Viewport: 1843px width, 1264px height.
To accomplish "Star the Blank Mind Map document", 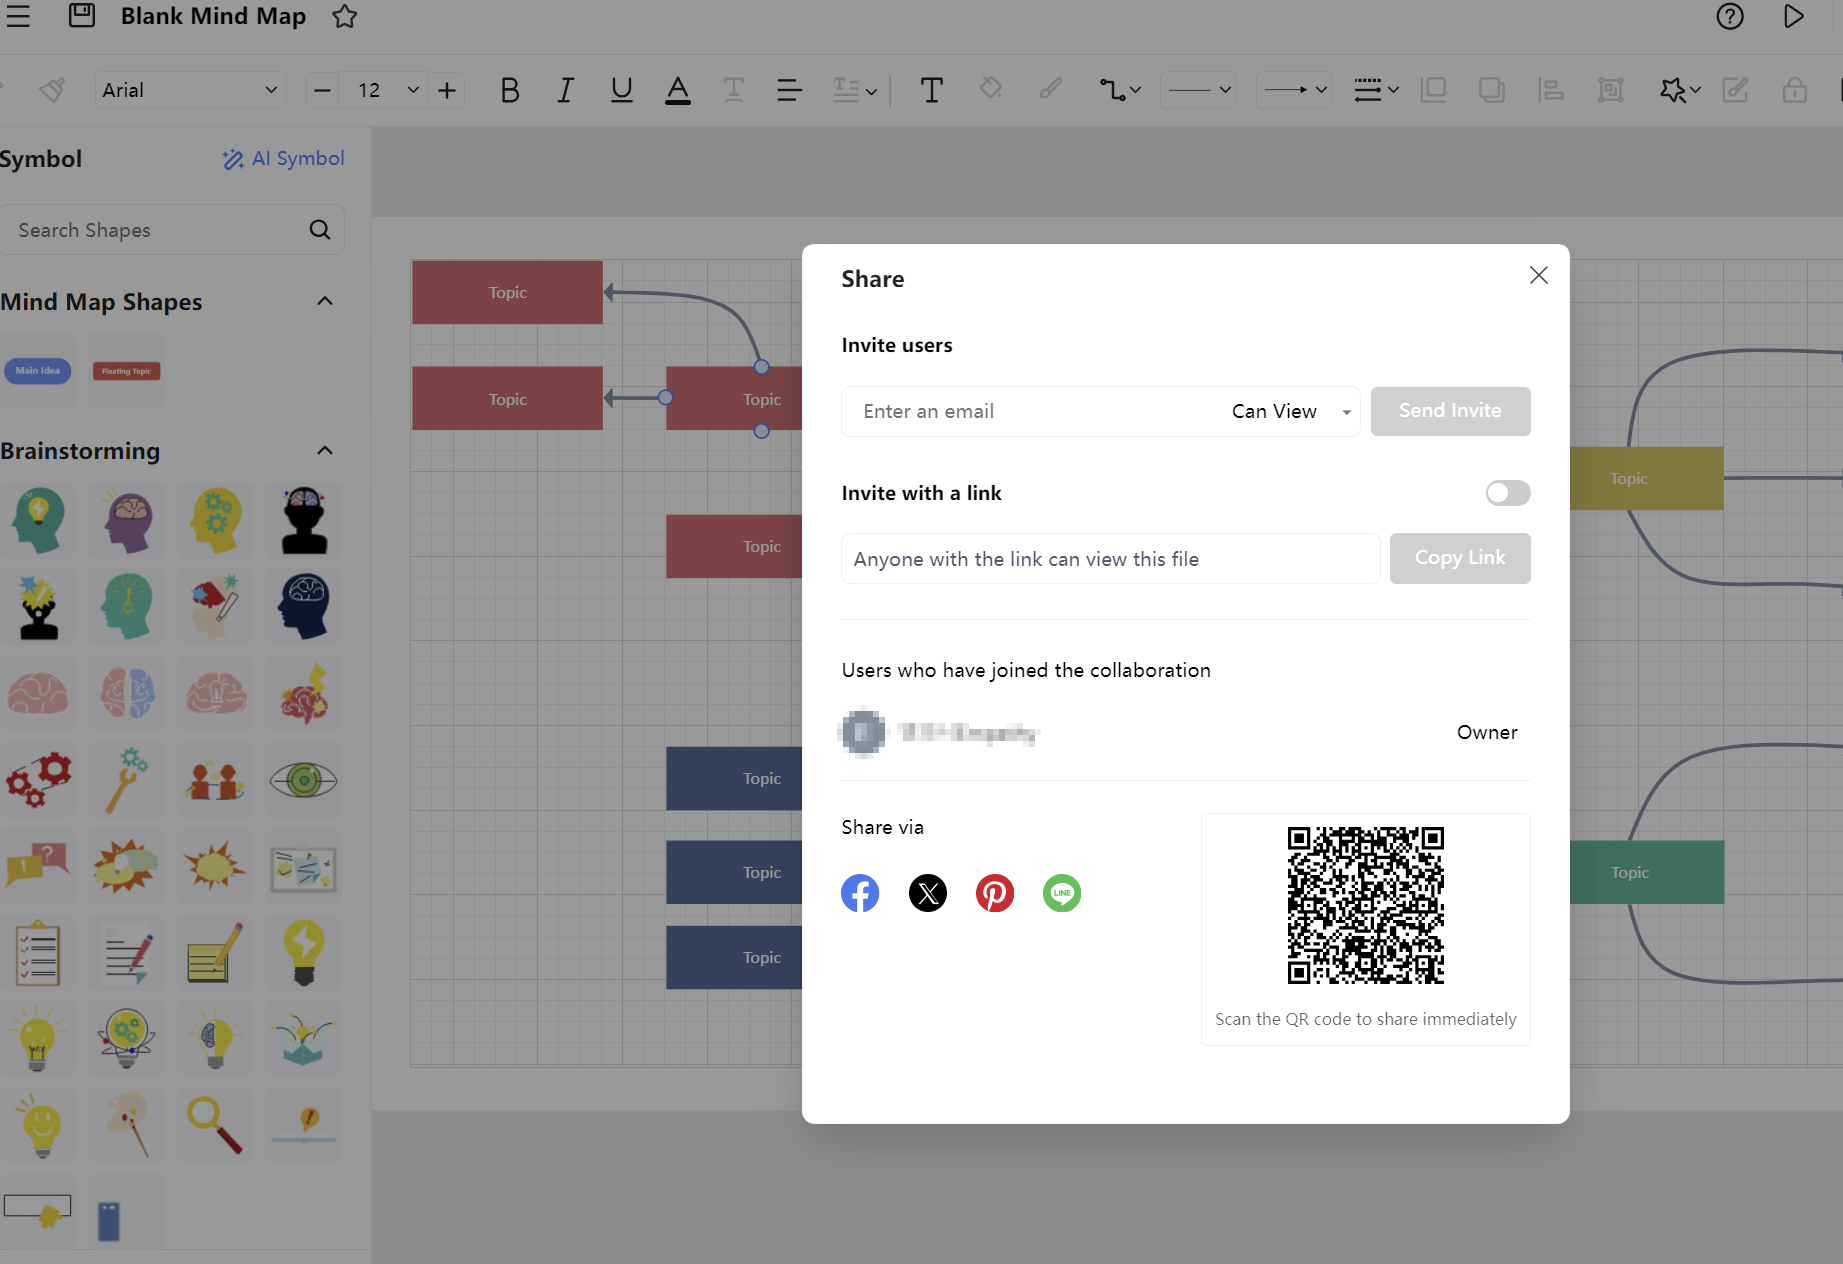I will point(345,16).
